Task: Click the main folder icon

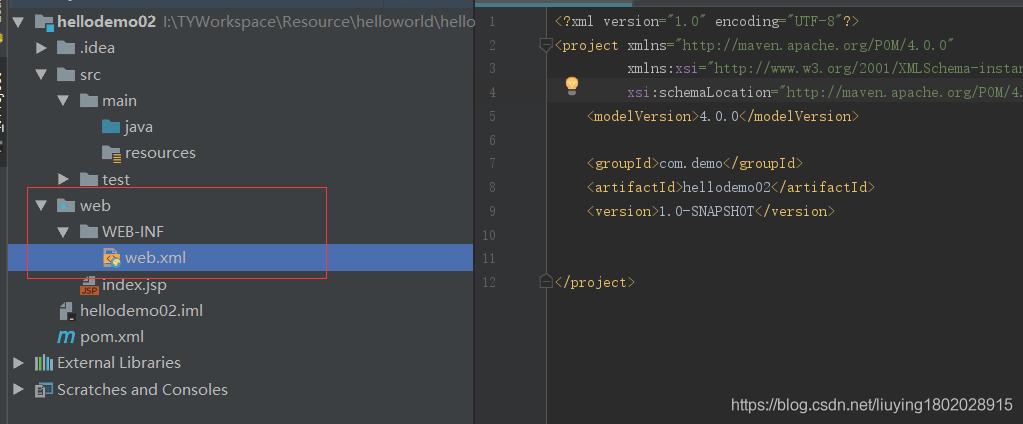Action: pyautogui.click(x=88, y=100)
